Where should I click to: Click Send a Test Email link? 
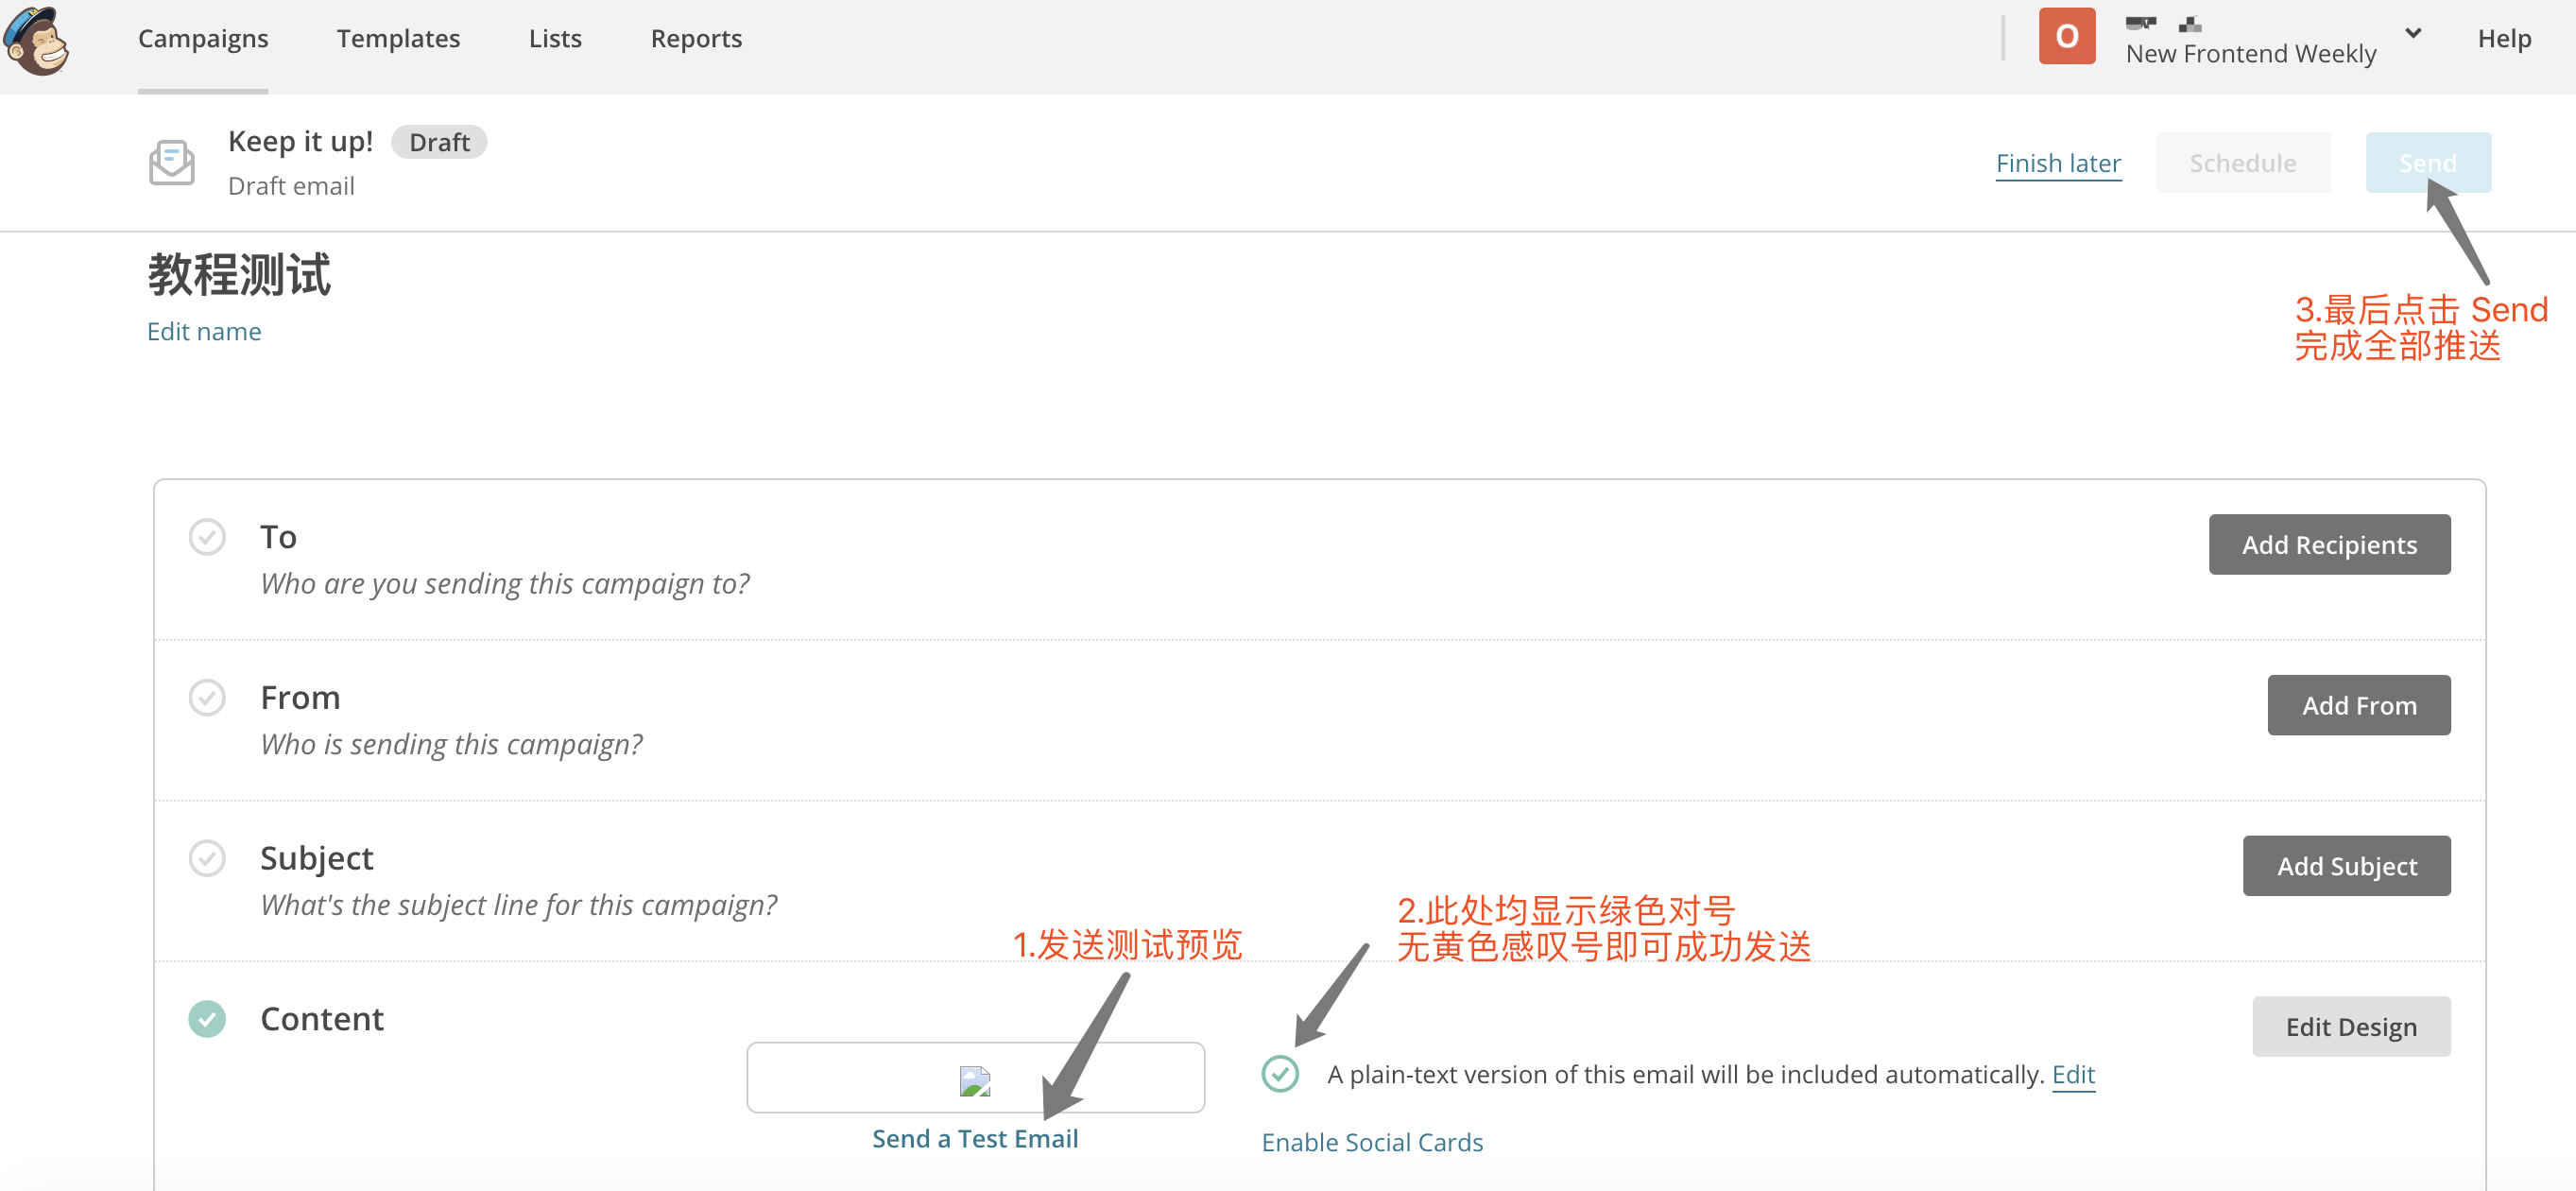pyautogui.click(x=974, y=1138)
